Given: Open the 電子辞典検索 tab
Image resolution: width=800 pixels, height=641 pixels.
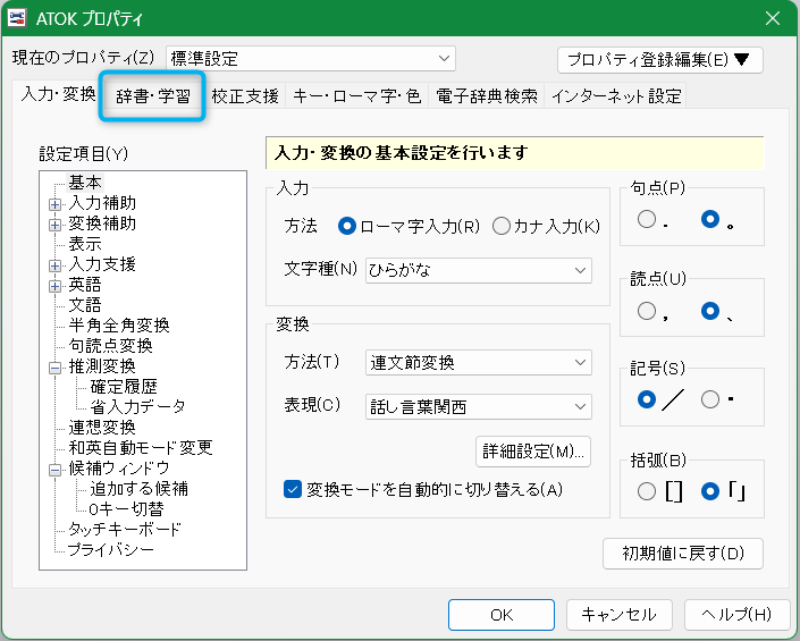Looking at the screenshot, I should click(x=486, y=96).
